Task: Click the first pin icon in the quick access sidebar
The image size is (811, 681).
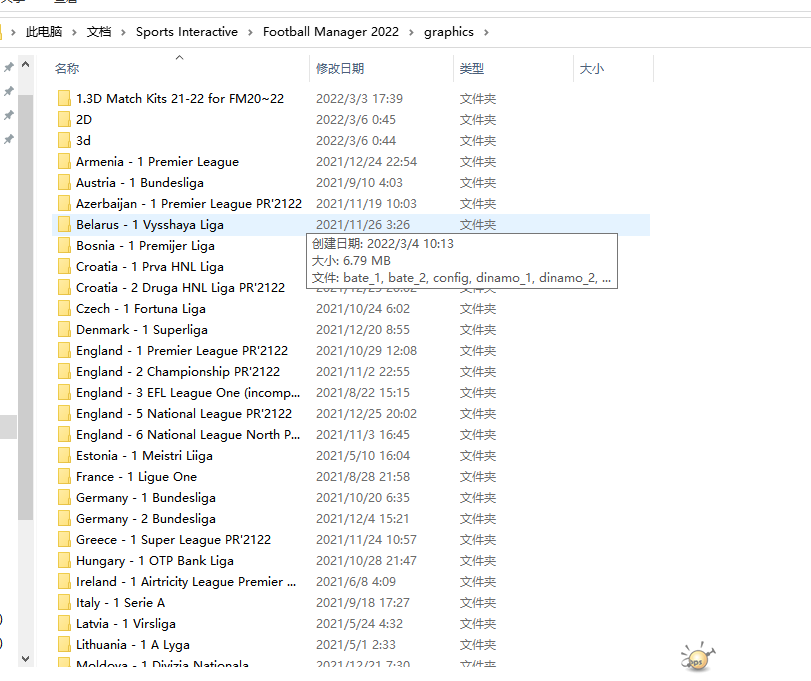Action: tap(9, 67)
